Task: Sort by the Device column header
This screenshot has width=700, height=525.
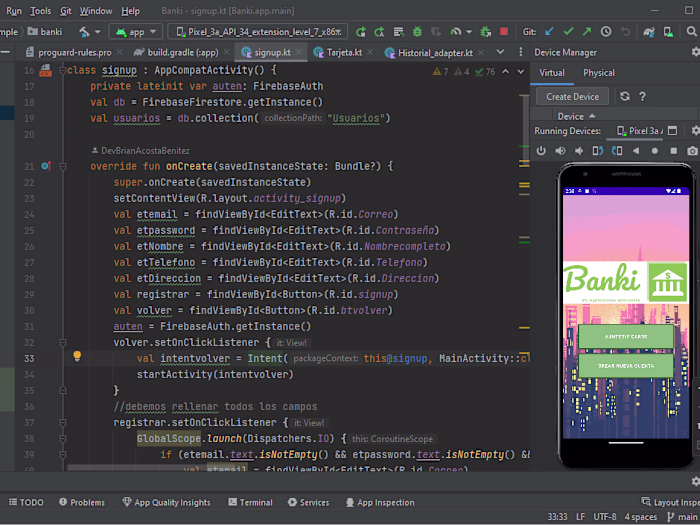Action: [571, 116]
